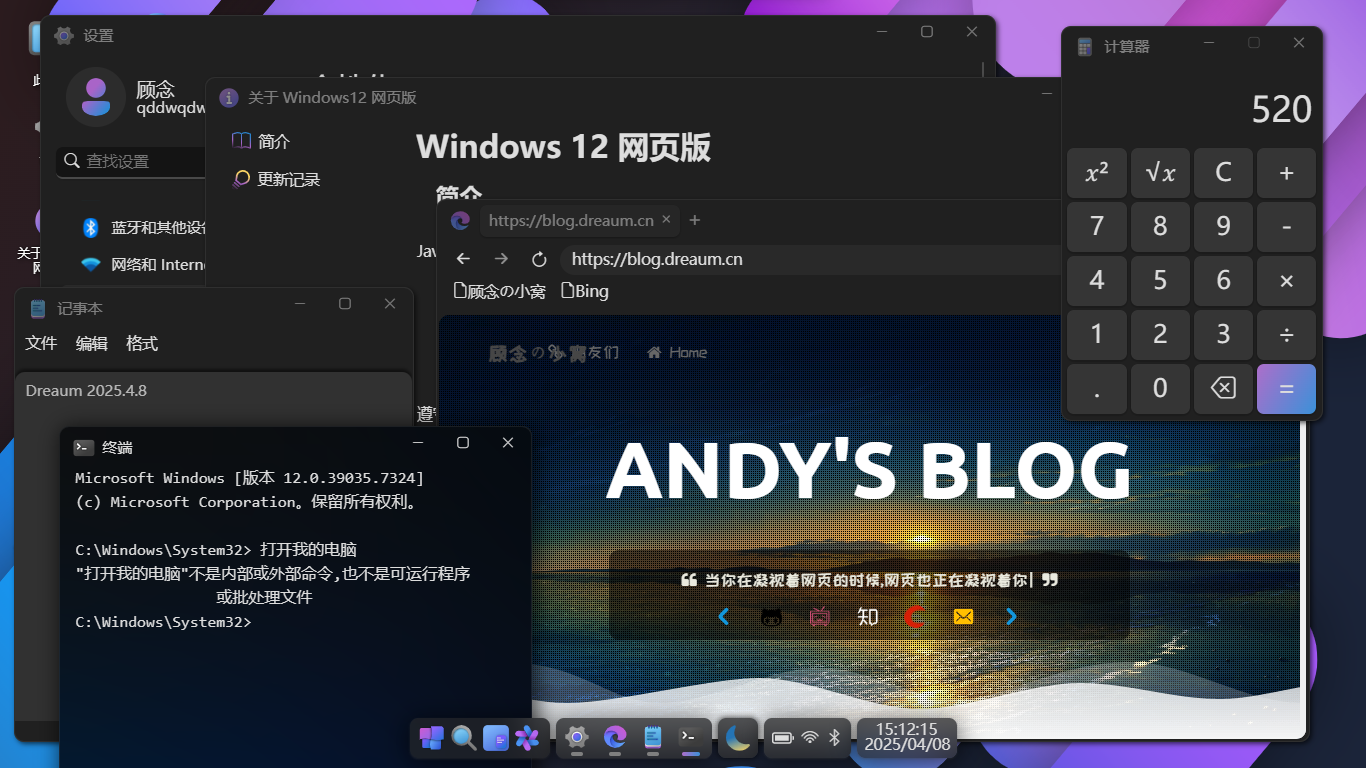Open the Zhihu link icon on the blog
The width and height of the screenshot is (1366, 768).
[867, 617]
